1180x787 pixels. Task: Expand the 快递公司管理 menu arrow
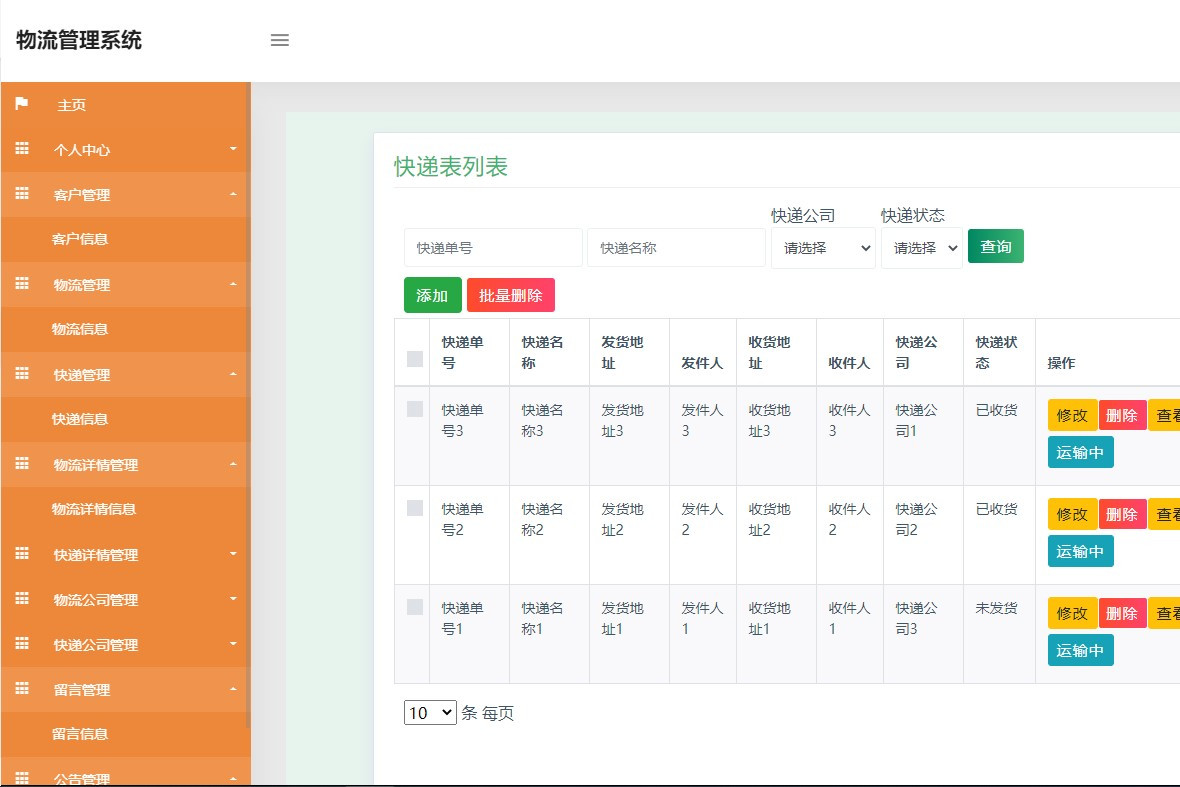point(233,644)
